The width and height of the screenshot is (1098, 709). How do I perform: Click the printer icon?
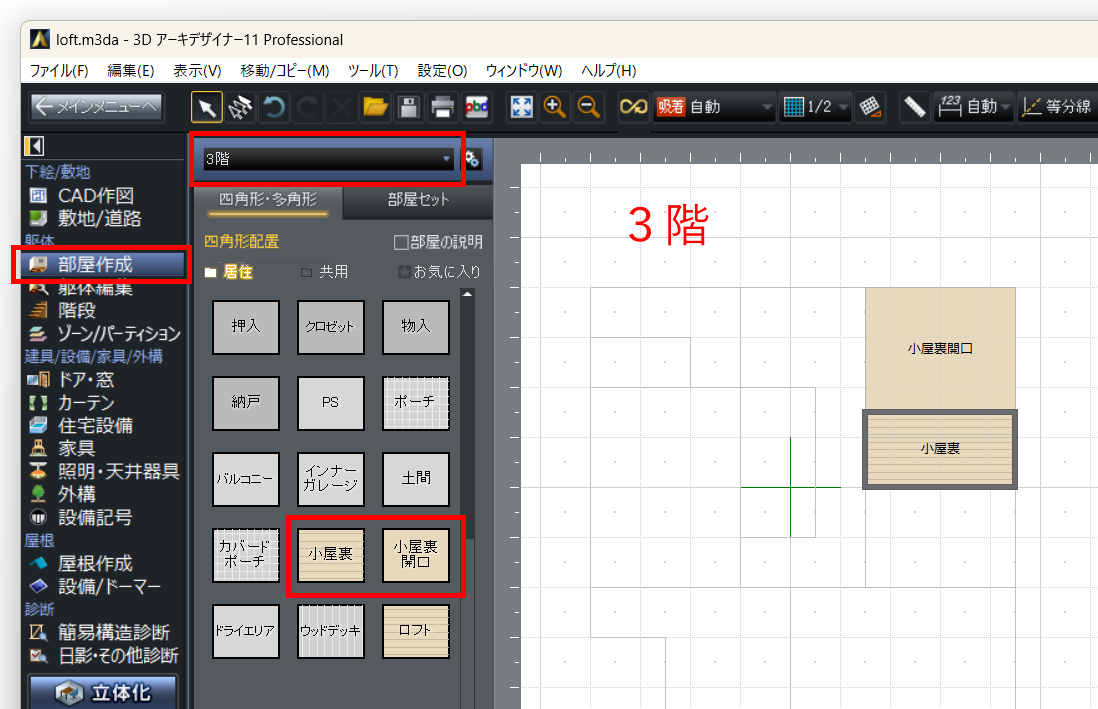point(442,107)
